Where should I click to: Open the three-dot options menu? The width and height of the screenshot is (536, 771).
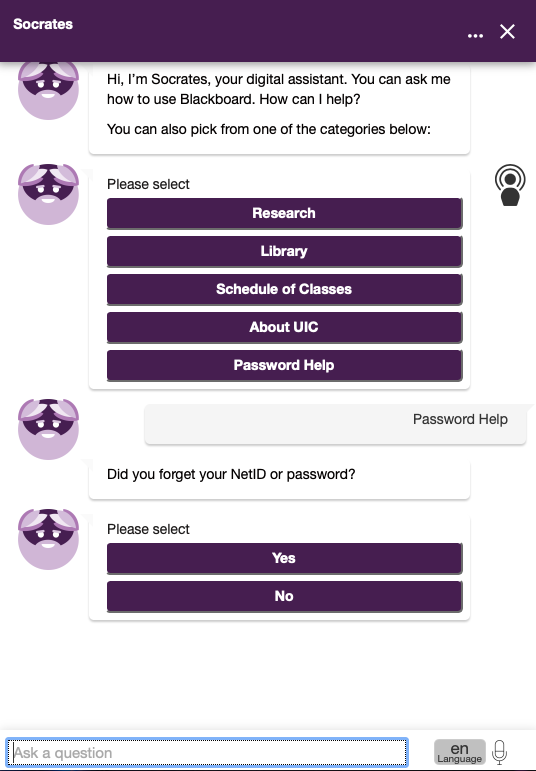click(475, 36)
